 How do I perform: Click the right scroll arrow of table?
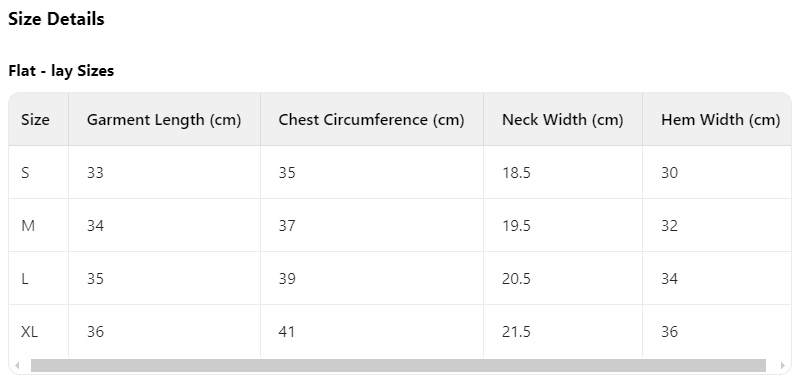tap(782, 365)
